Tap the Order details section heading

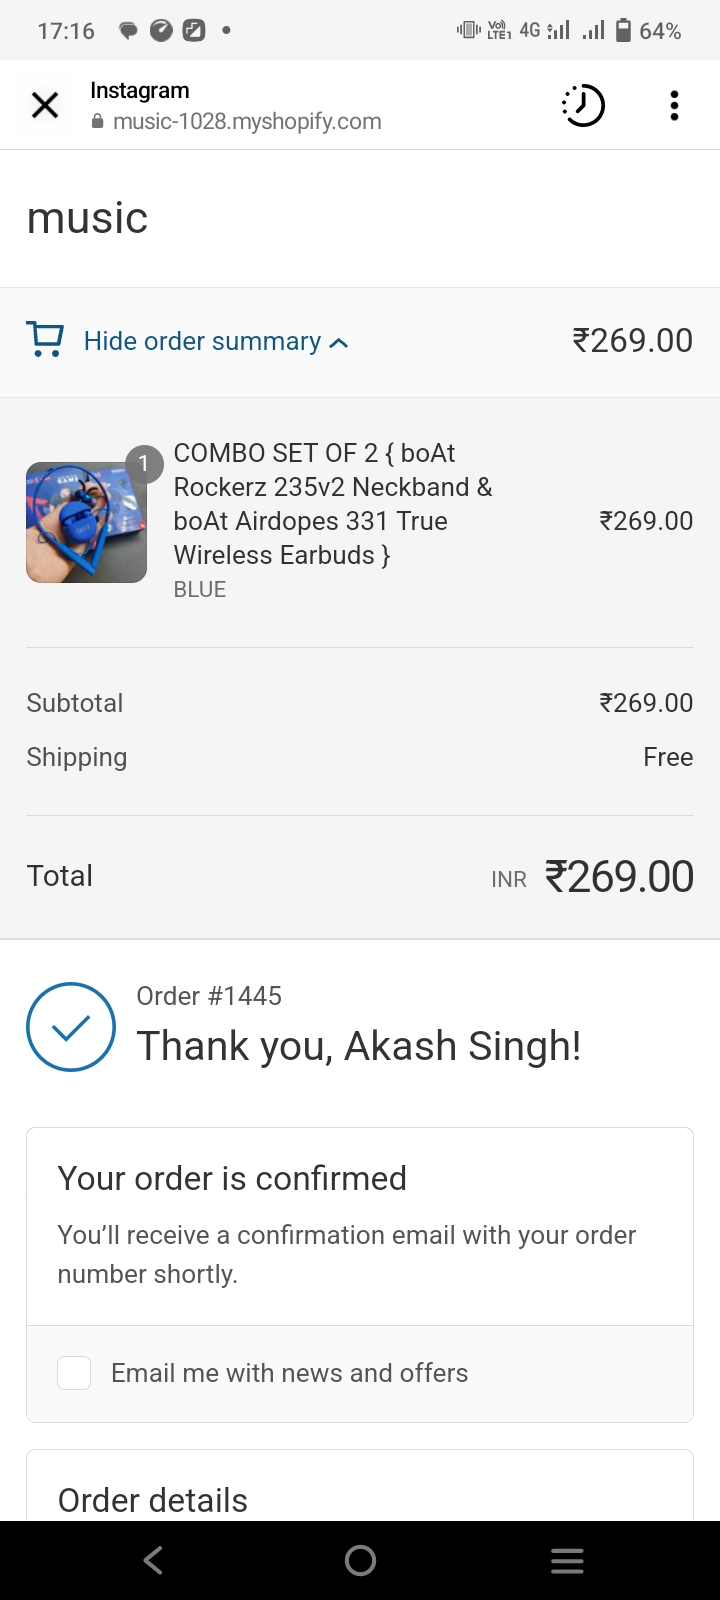click(153, 1500)
